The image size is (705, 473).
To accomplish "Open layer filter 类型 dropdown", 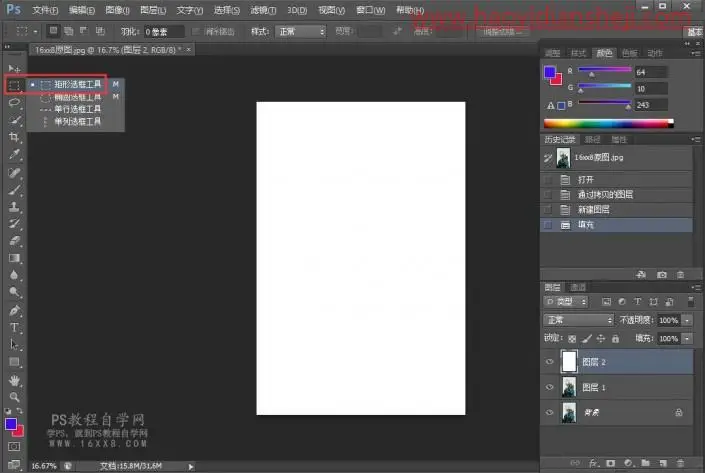I will (566, 301).
